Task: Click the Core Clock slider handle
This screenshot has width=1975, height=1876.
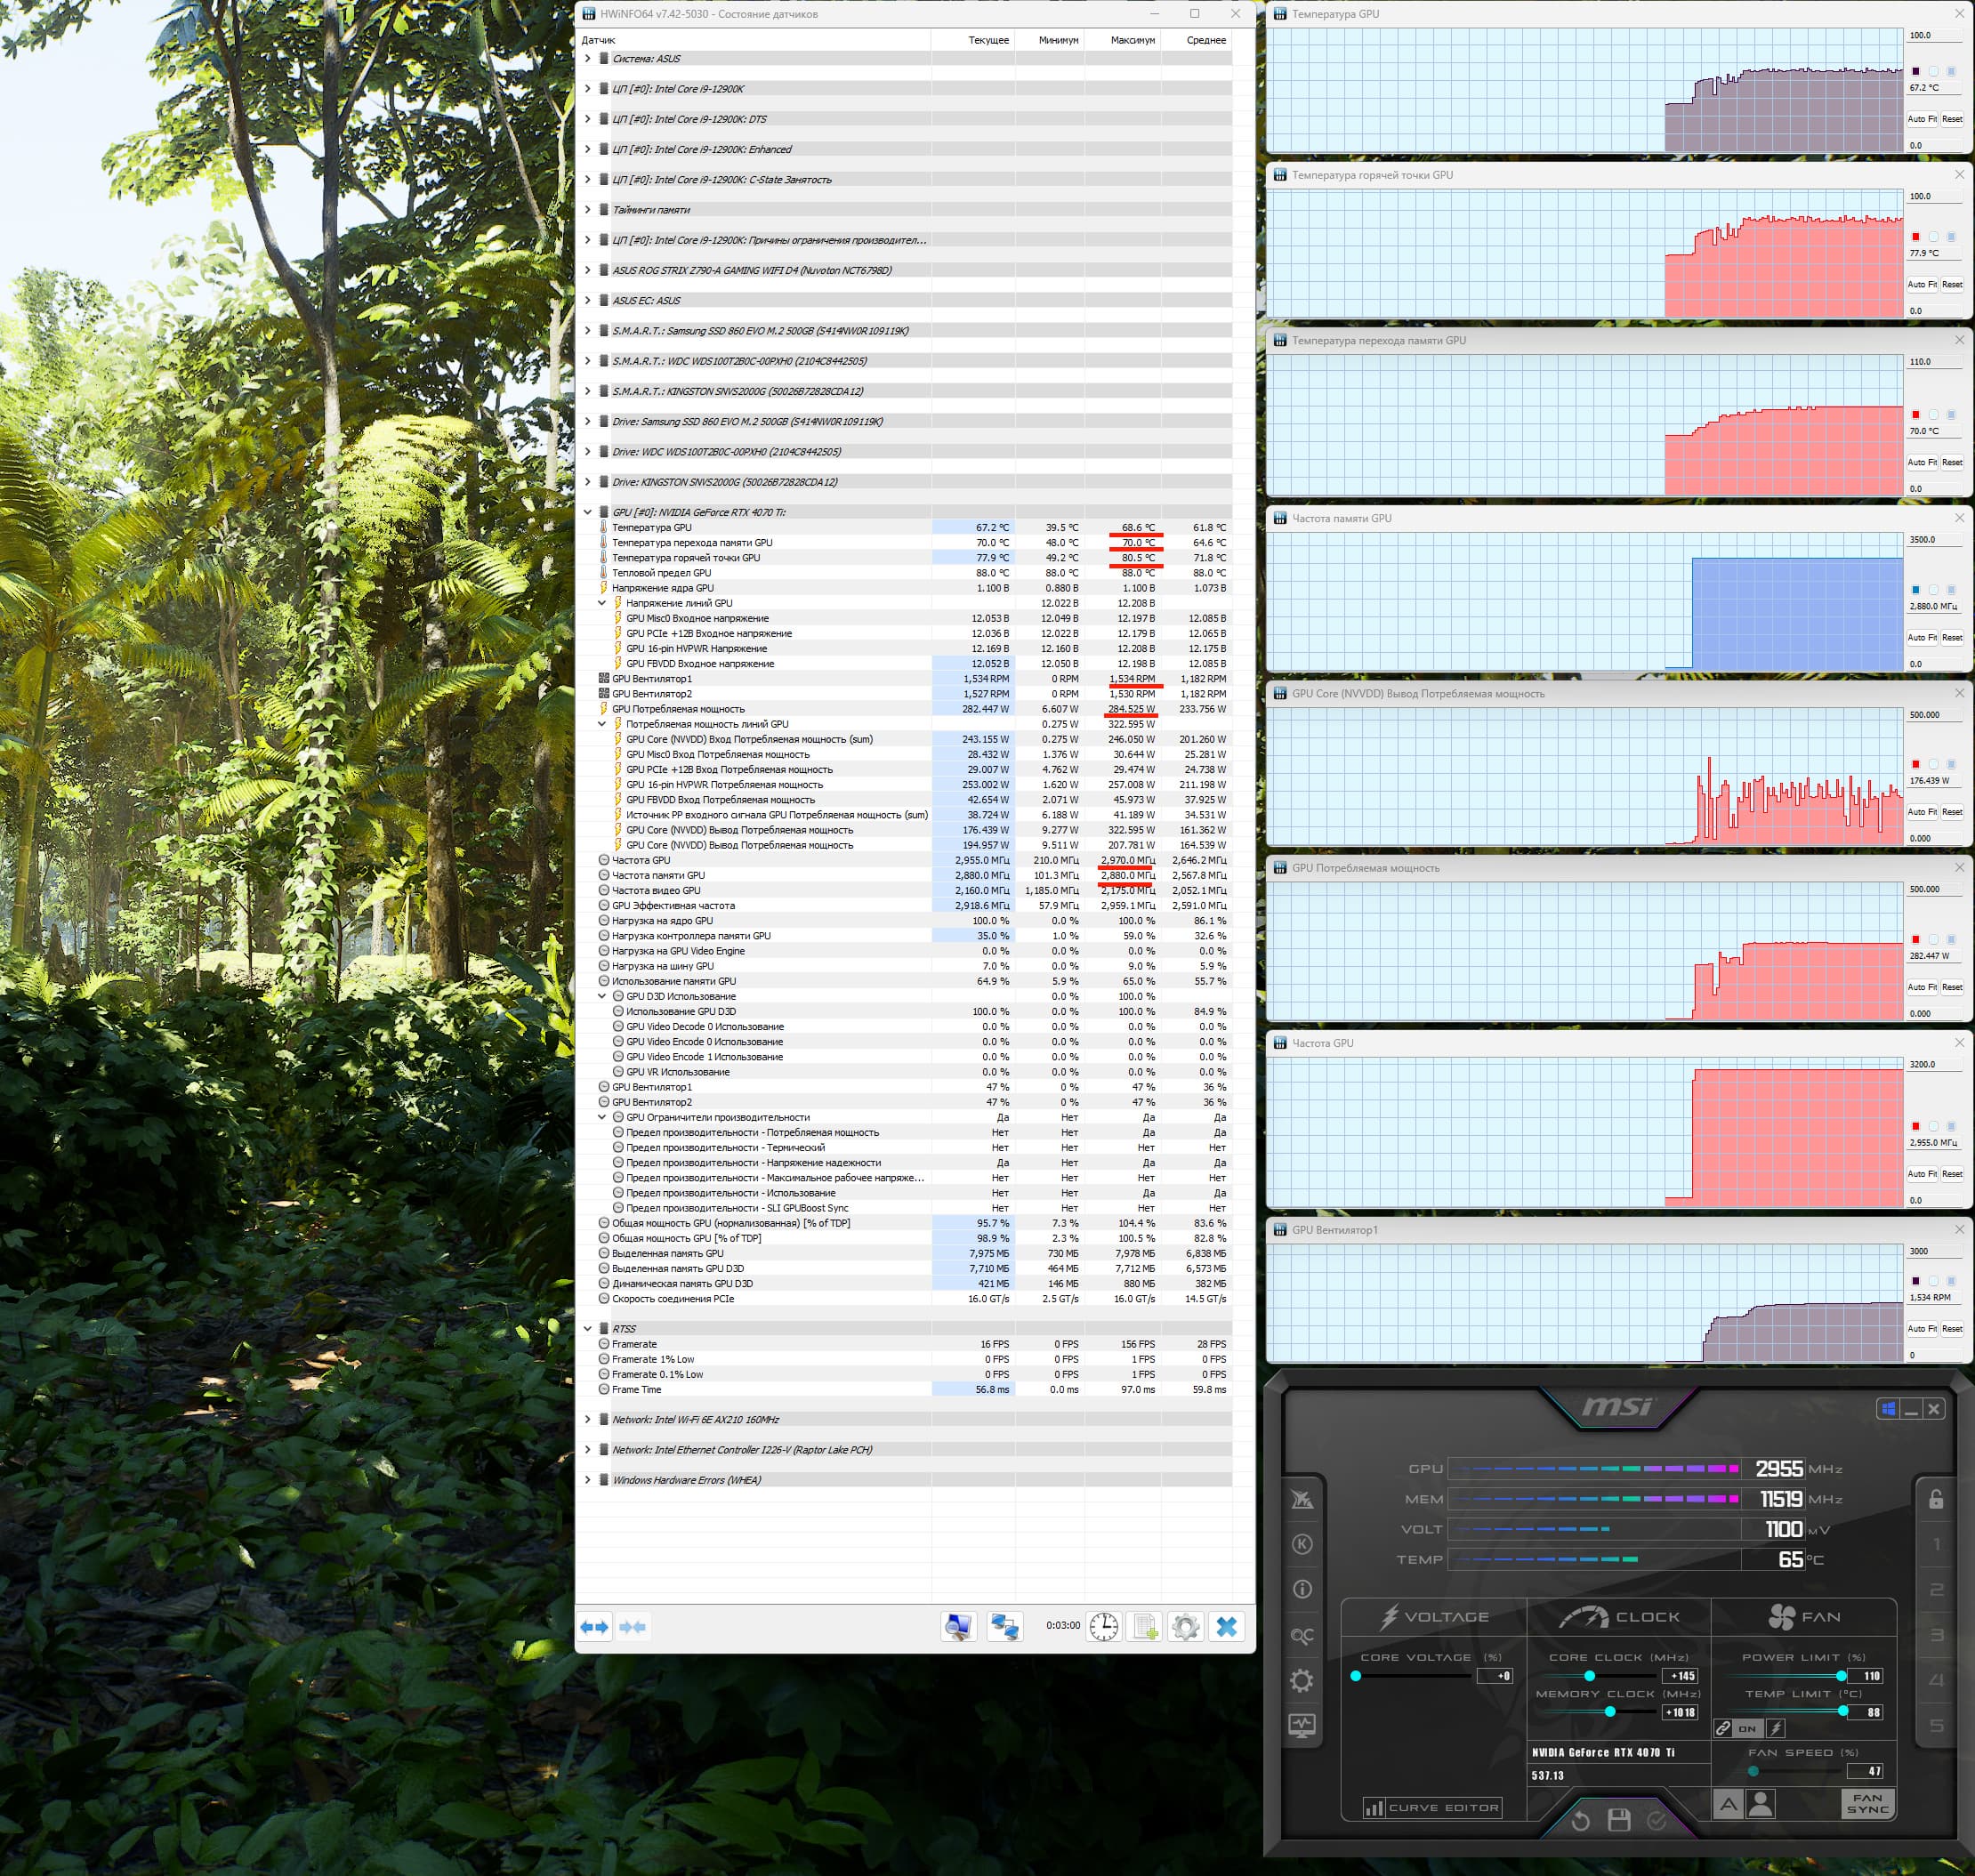Action: pyautogui.click(x=1589, y=1675)
